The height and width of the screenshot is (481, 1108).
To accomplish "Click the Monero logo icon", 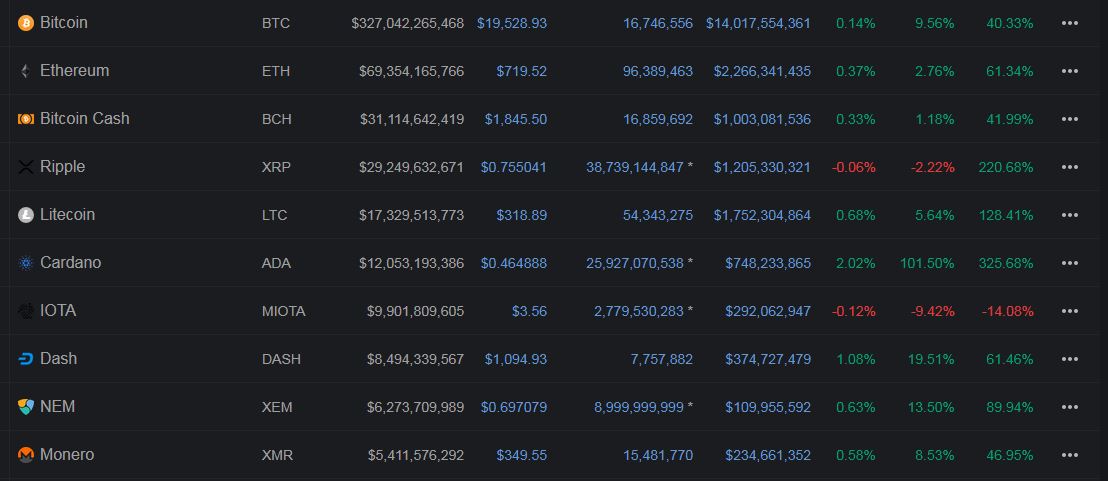I will (25, 456).
